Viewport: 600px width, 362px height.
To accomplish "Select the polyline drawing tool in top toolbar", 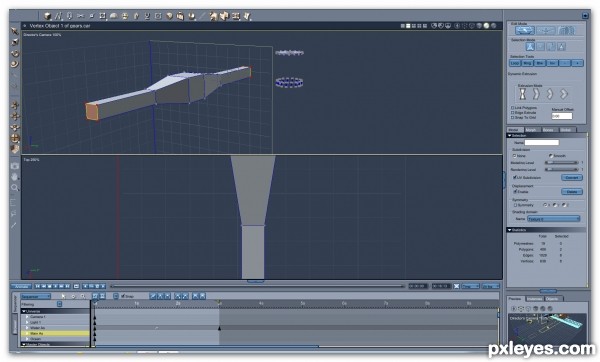I will click(59, 16).
